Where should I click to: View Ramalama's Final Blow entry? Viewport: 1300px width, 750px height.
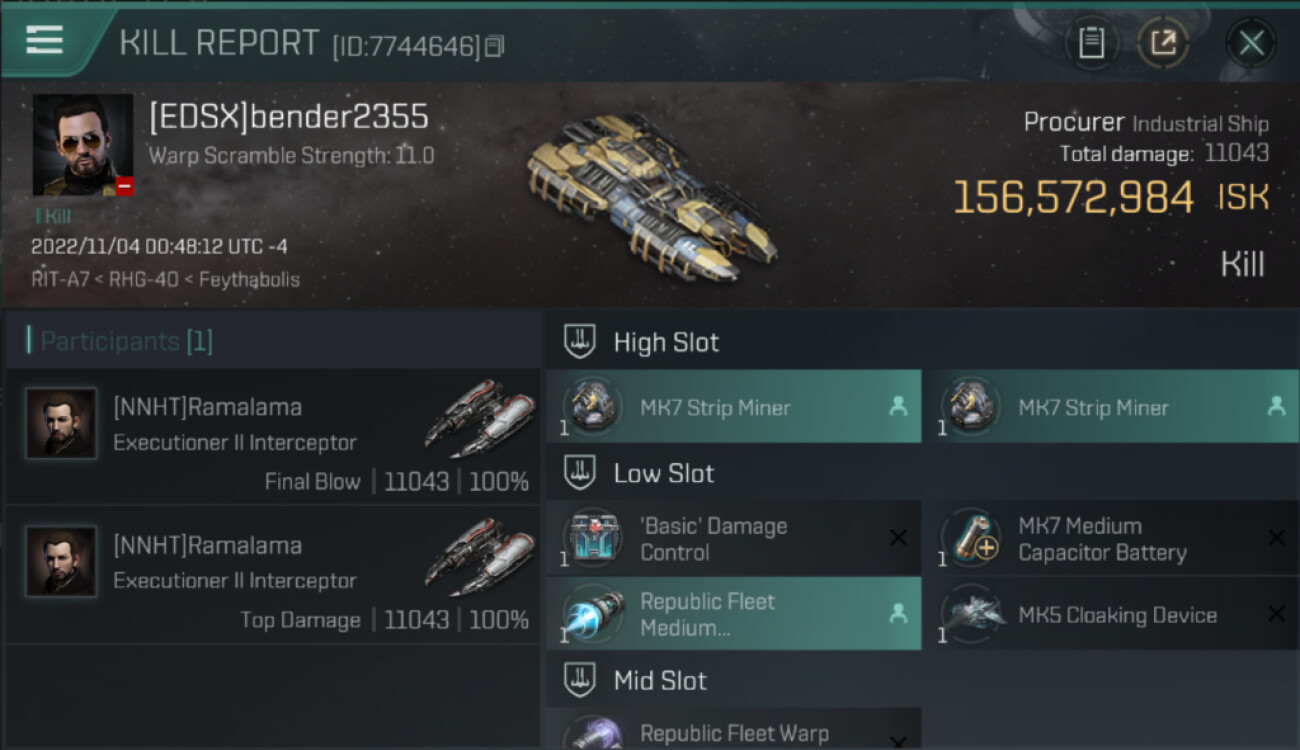coord(273,438)
